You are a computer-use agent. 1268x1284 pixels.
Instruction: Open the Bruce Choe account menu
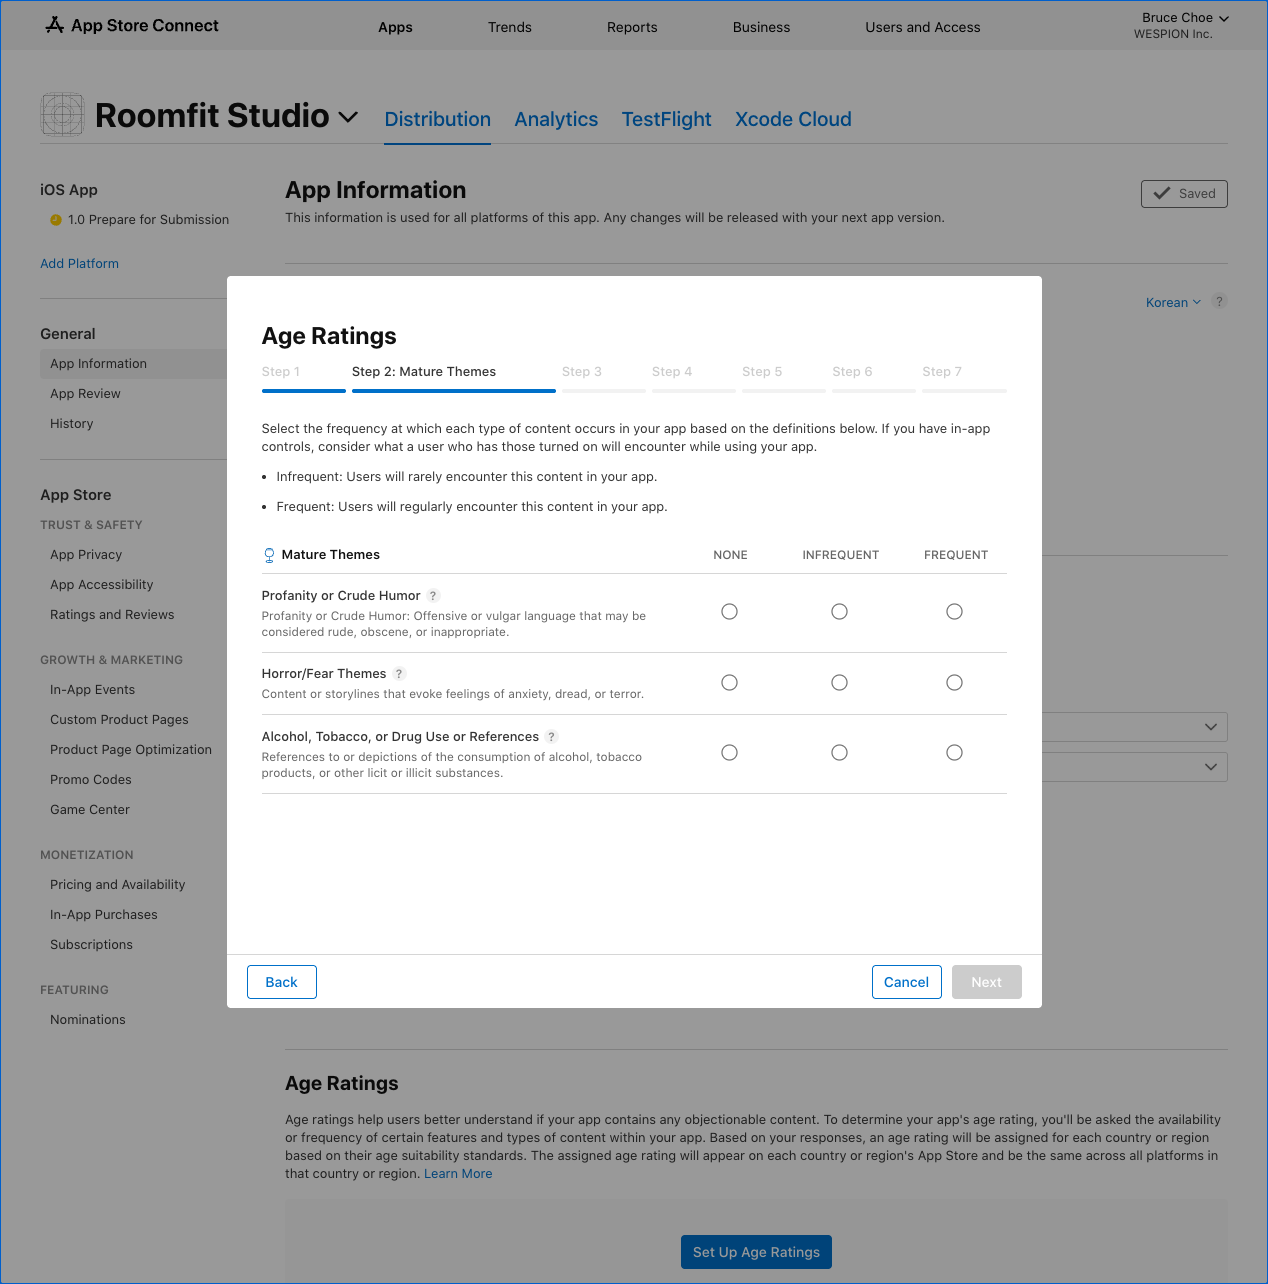coord(1184,18)
